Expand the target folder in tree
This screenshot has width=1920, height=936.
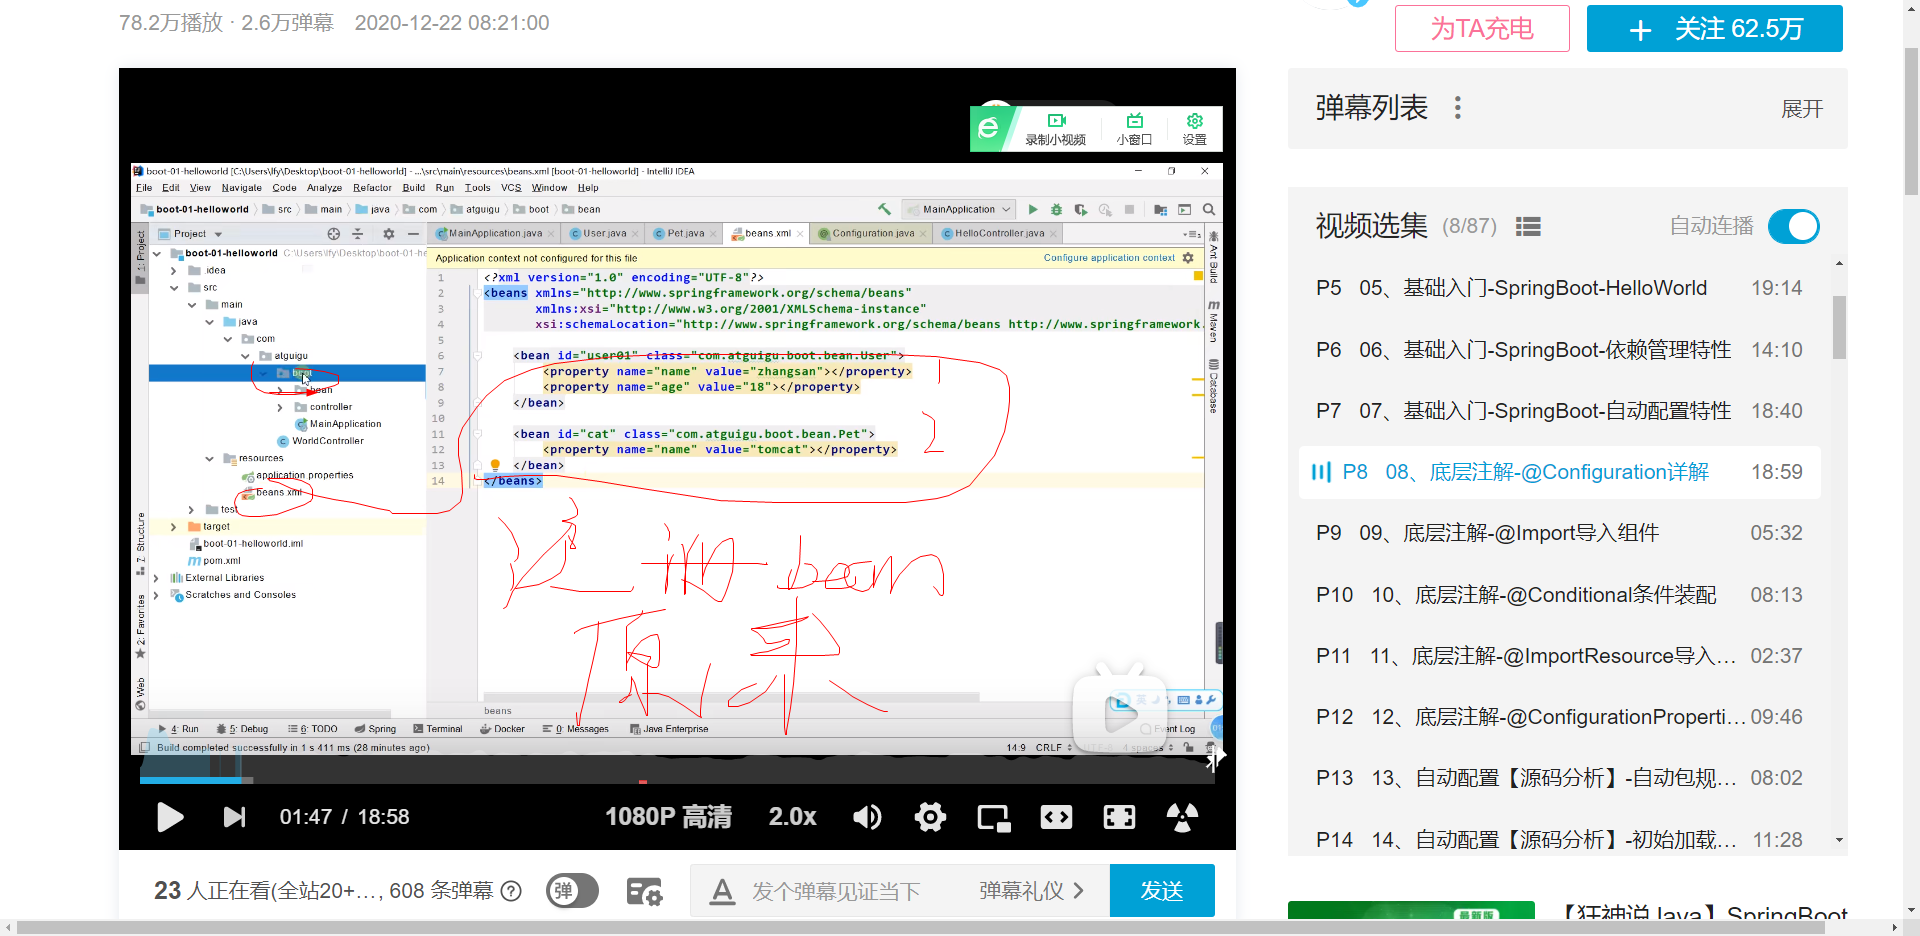173,527
